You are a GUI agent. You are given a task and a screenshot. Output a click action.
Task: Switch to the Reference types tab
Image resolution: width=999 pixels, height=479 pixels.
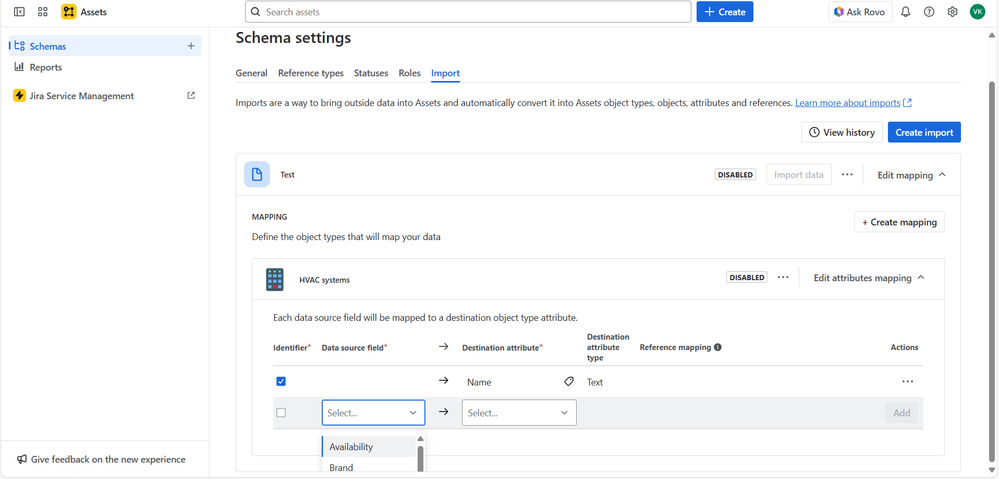tap(310, 73)
